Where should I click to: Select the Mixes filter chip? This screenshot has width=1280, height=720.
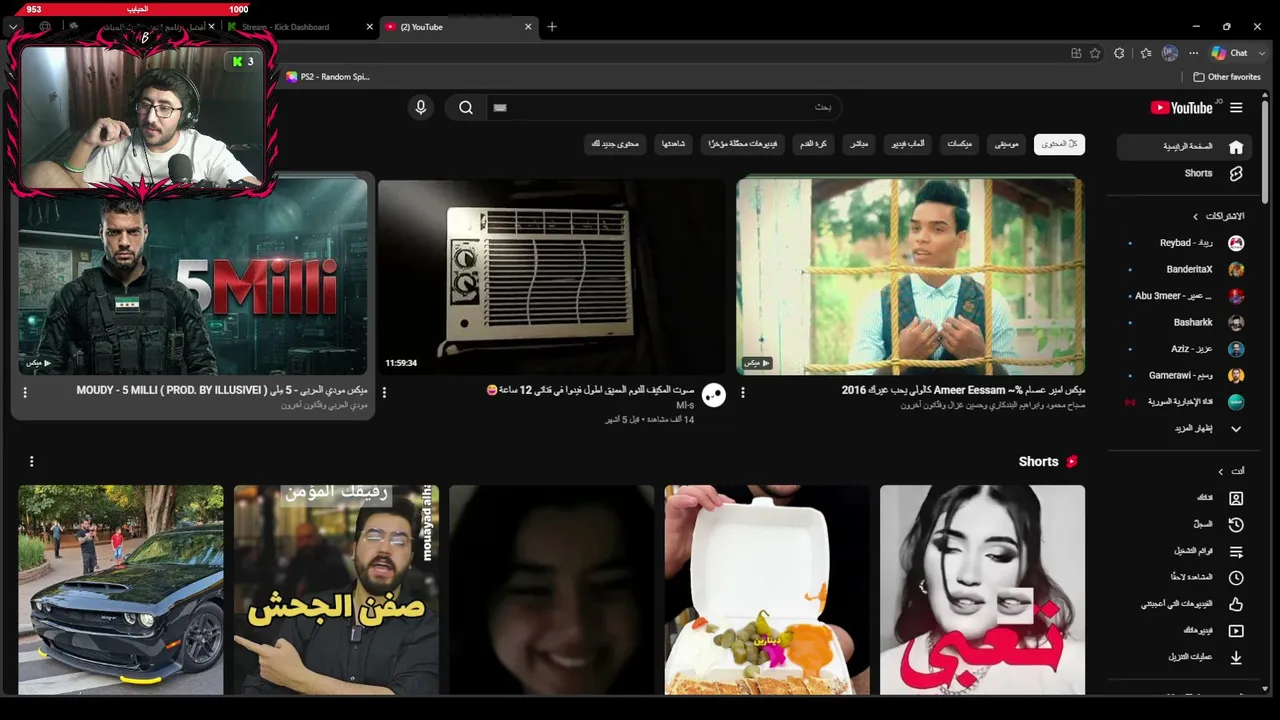click(959, 144)
